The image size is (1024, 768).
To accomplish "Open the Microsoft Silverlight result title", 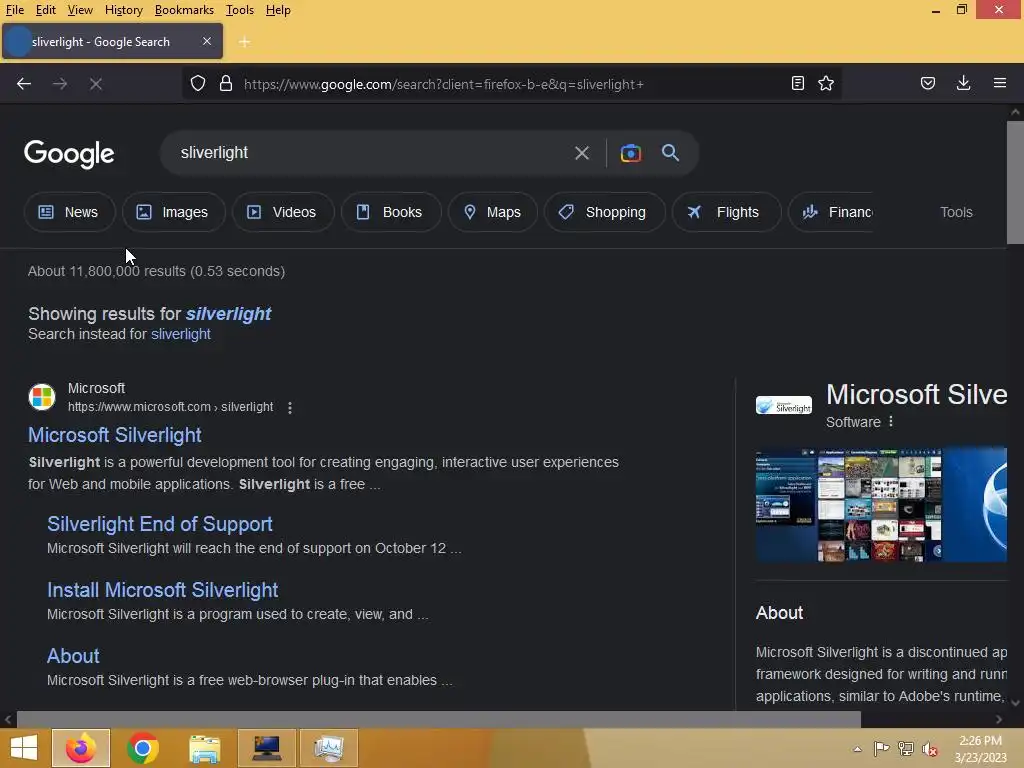I will click(x=115, y=436).
